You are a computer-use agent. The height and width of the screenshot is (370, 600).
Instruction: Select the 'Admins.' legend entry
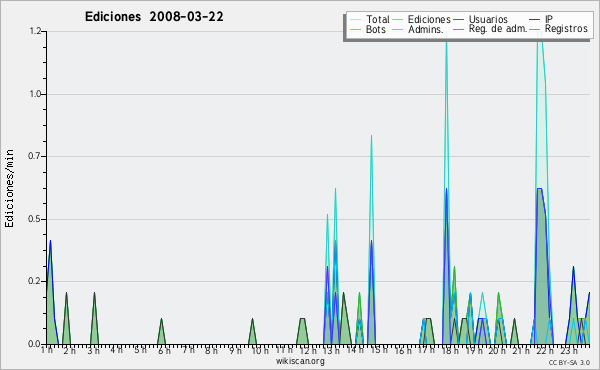[426, 29]
